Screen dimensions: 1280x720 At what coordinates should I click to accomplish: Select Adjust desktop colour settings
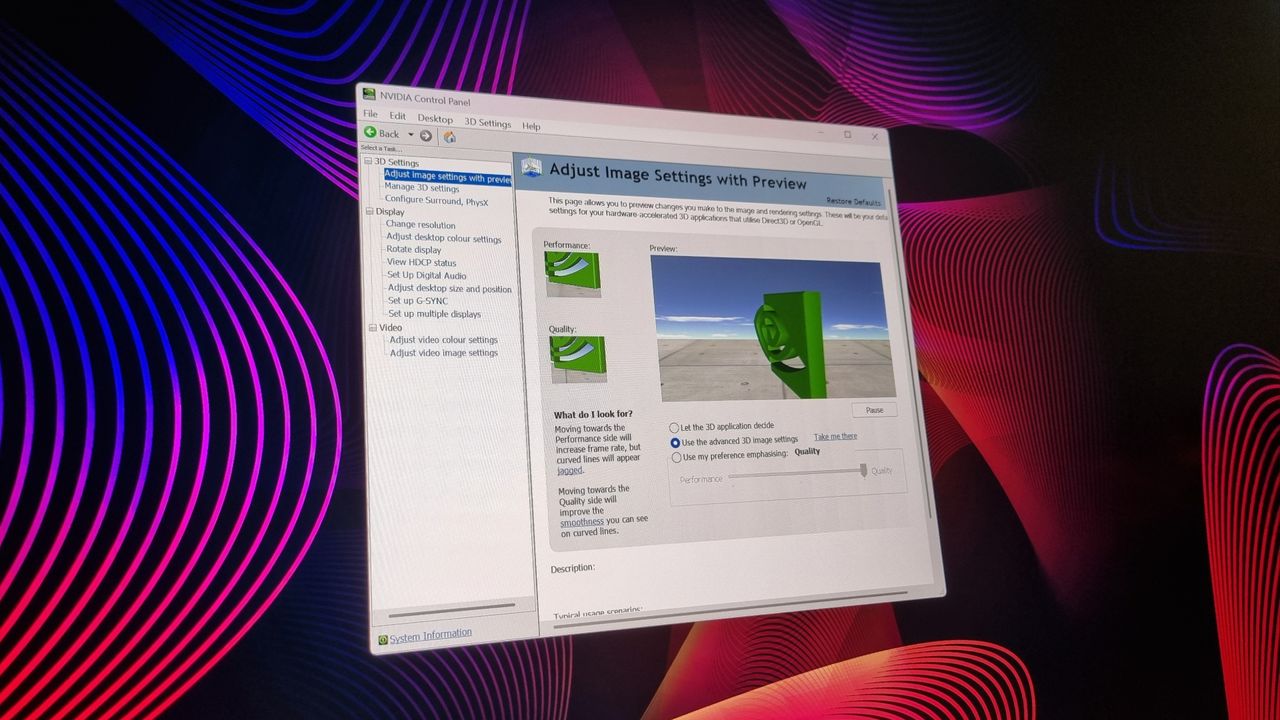tap(444, 238)
